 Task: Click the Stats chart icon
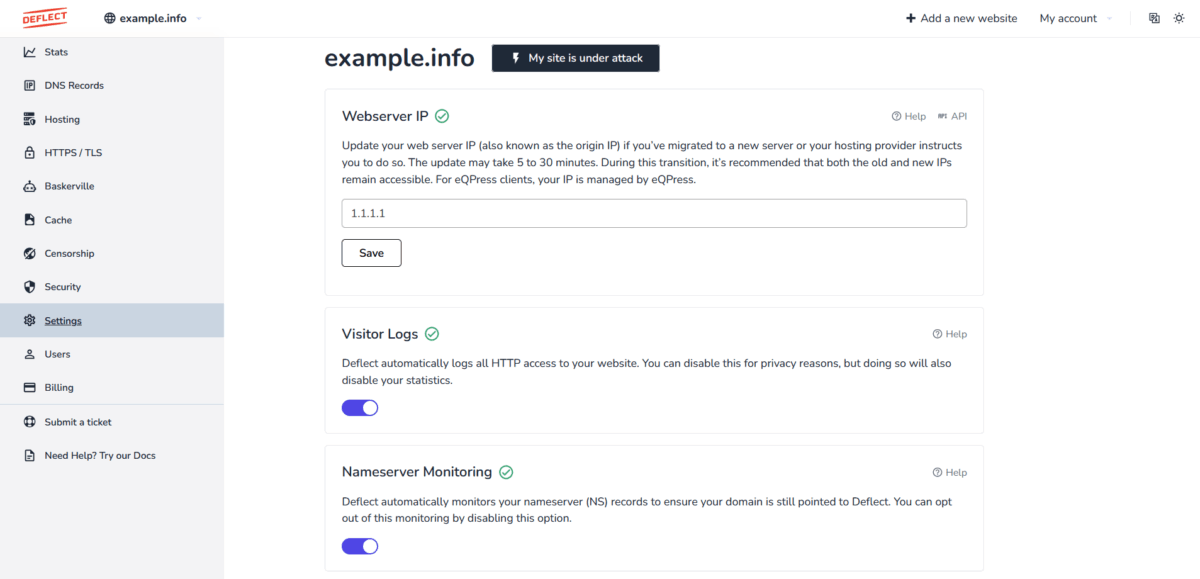coord(30,52)
